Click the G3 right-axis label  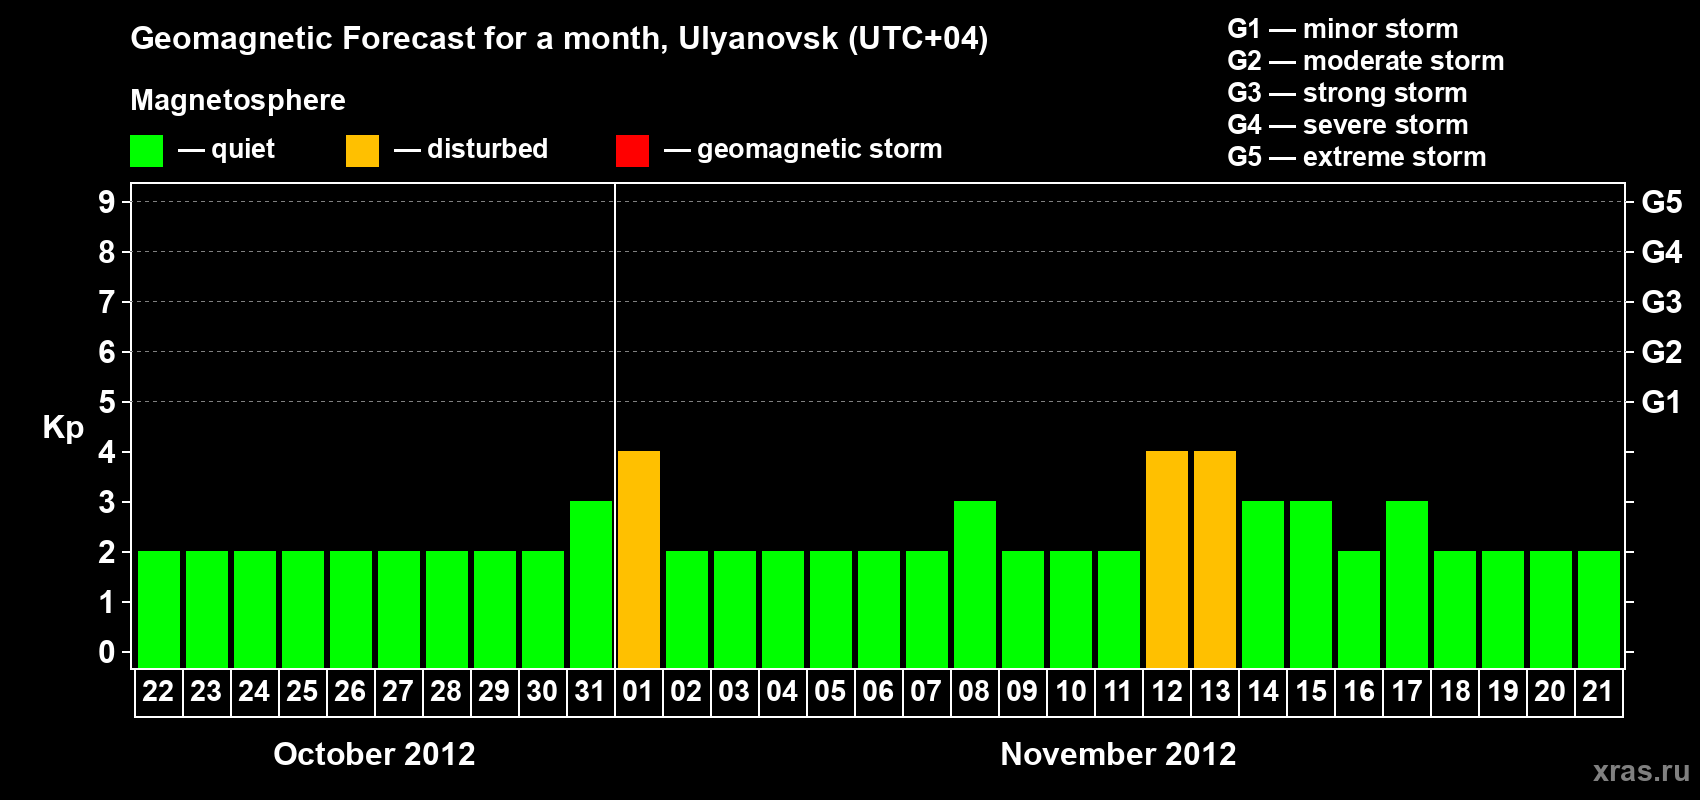(x=1662, y=302)
